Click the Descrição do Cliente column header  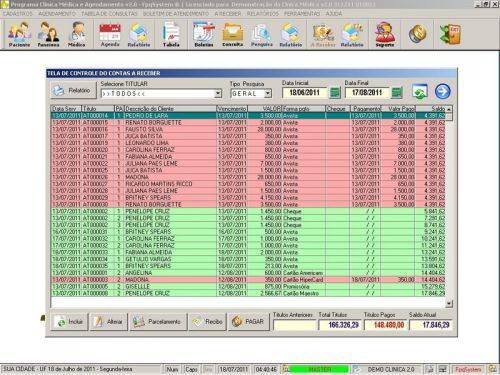pos(170,109)
